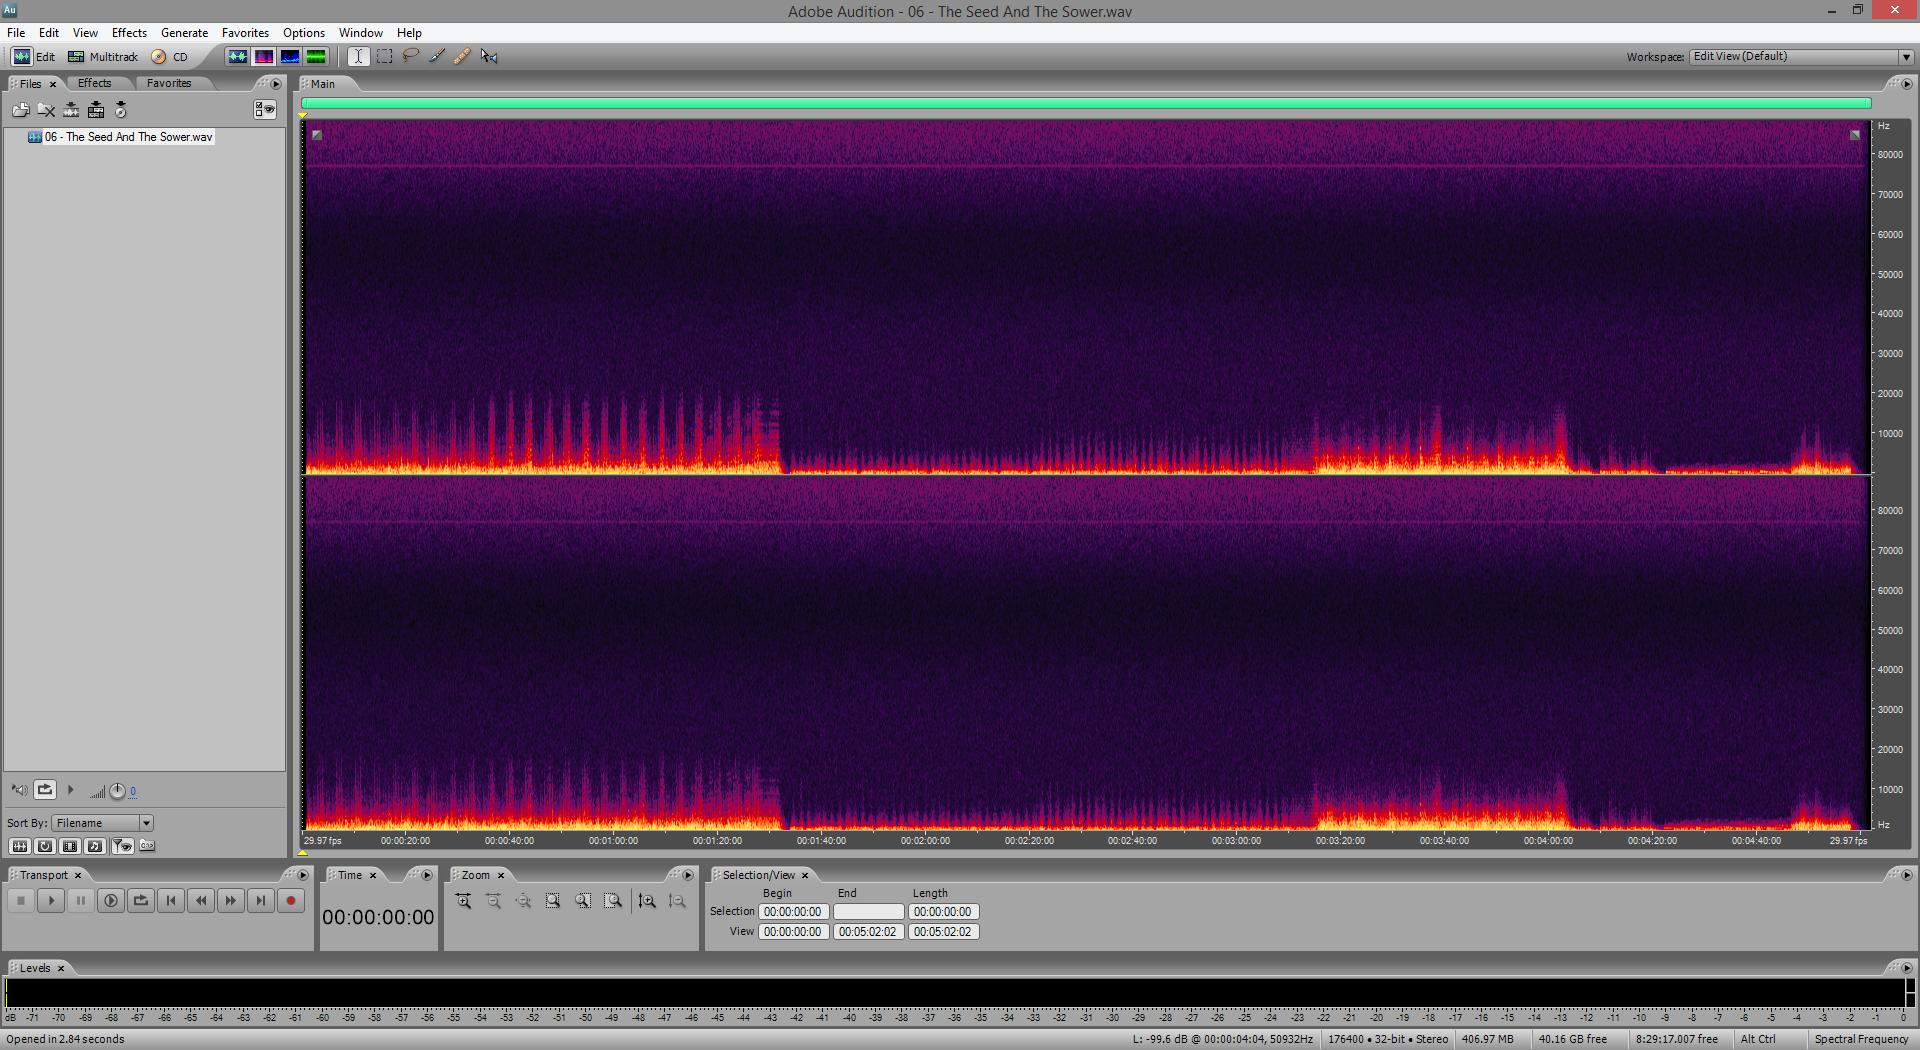Click the Import File folder icon
This screenshot has height=1050, width=1920.
coord(20,110)
